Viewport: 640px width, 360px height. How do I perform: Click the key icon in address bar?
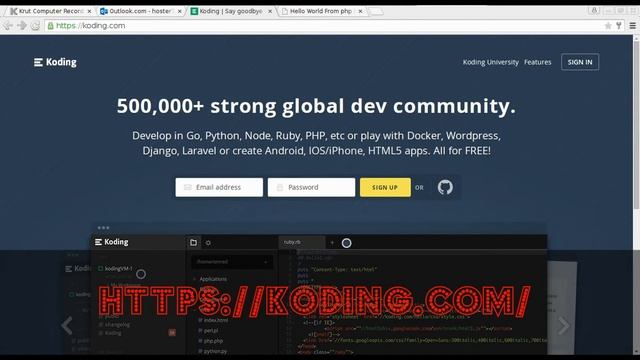pyautogui.click(x=619, y=26)
